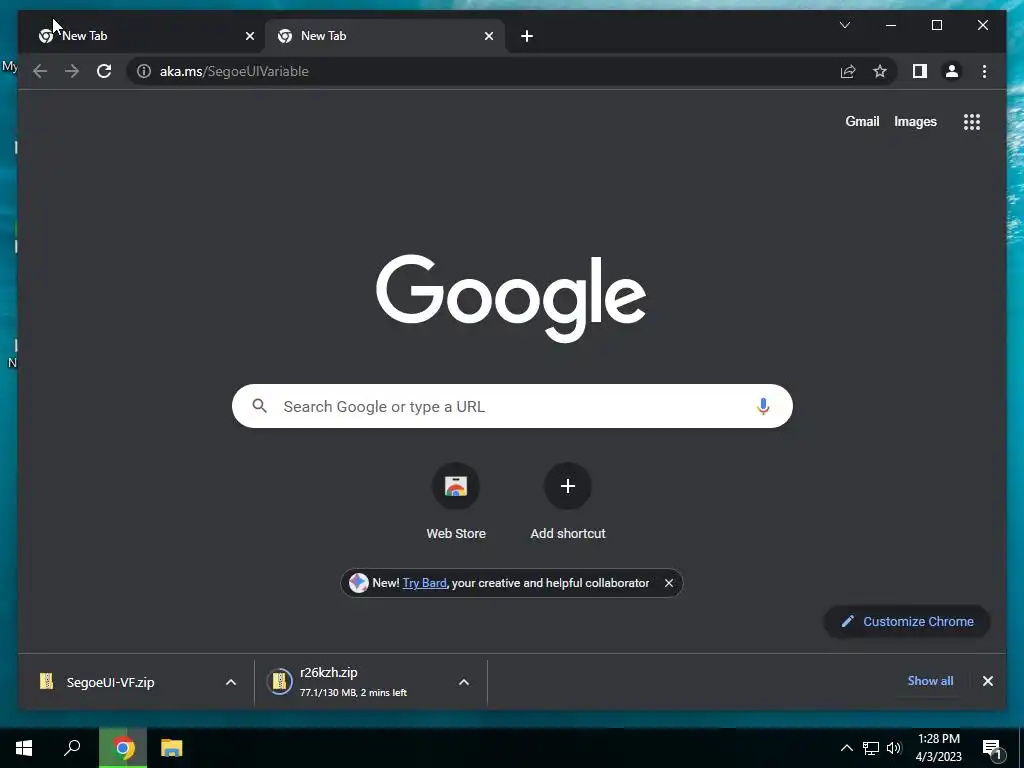Go forward using the browser forward arrow
This screenshot has height=768, width=1024.
(x=72, y=71)
